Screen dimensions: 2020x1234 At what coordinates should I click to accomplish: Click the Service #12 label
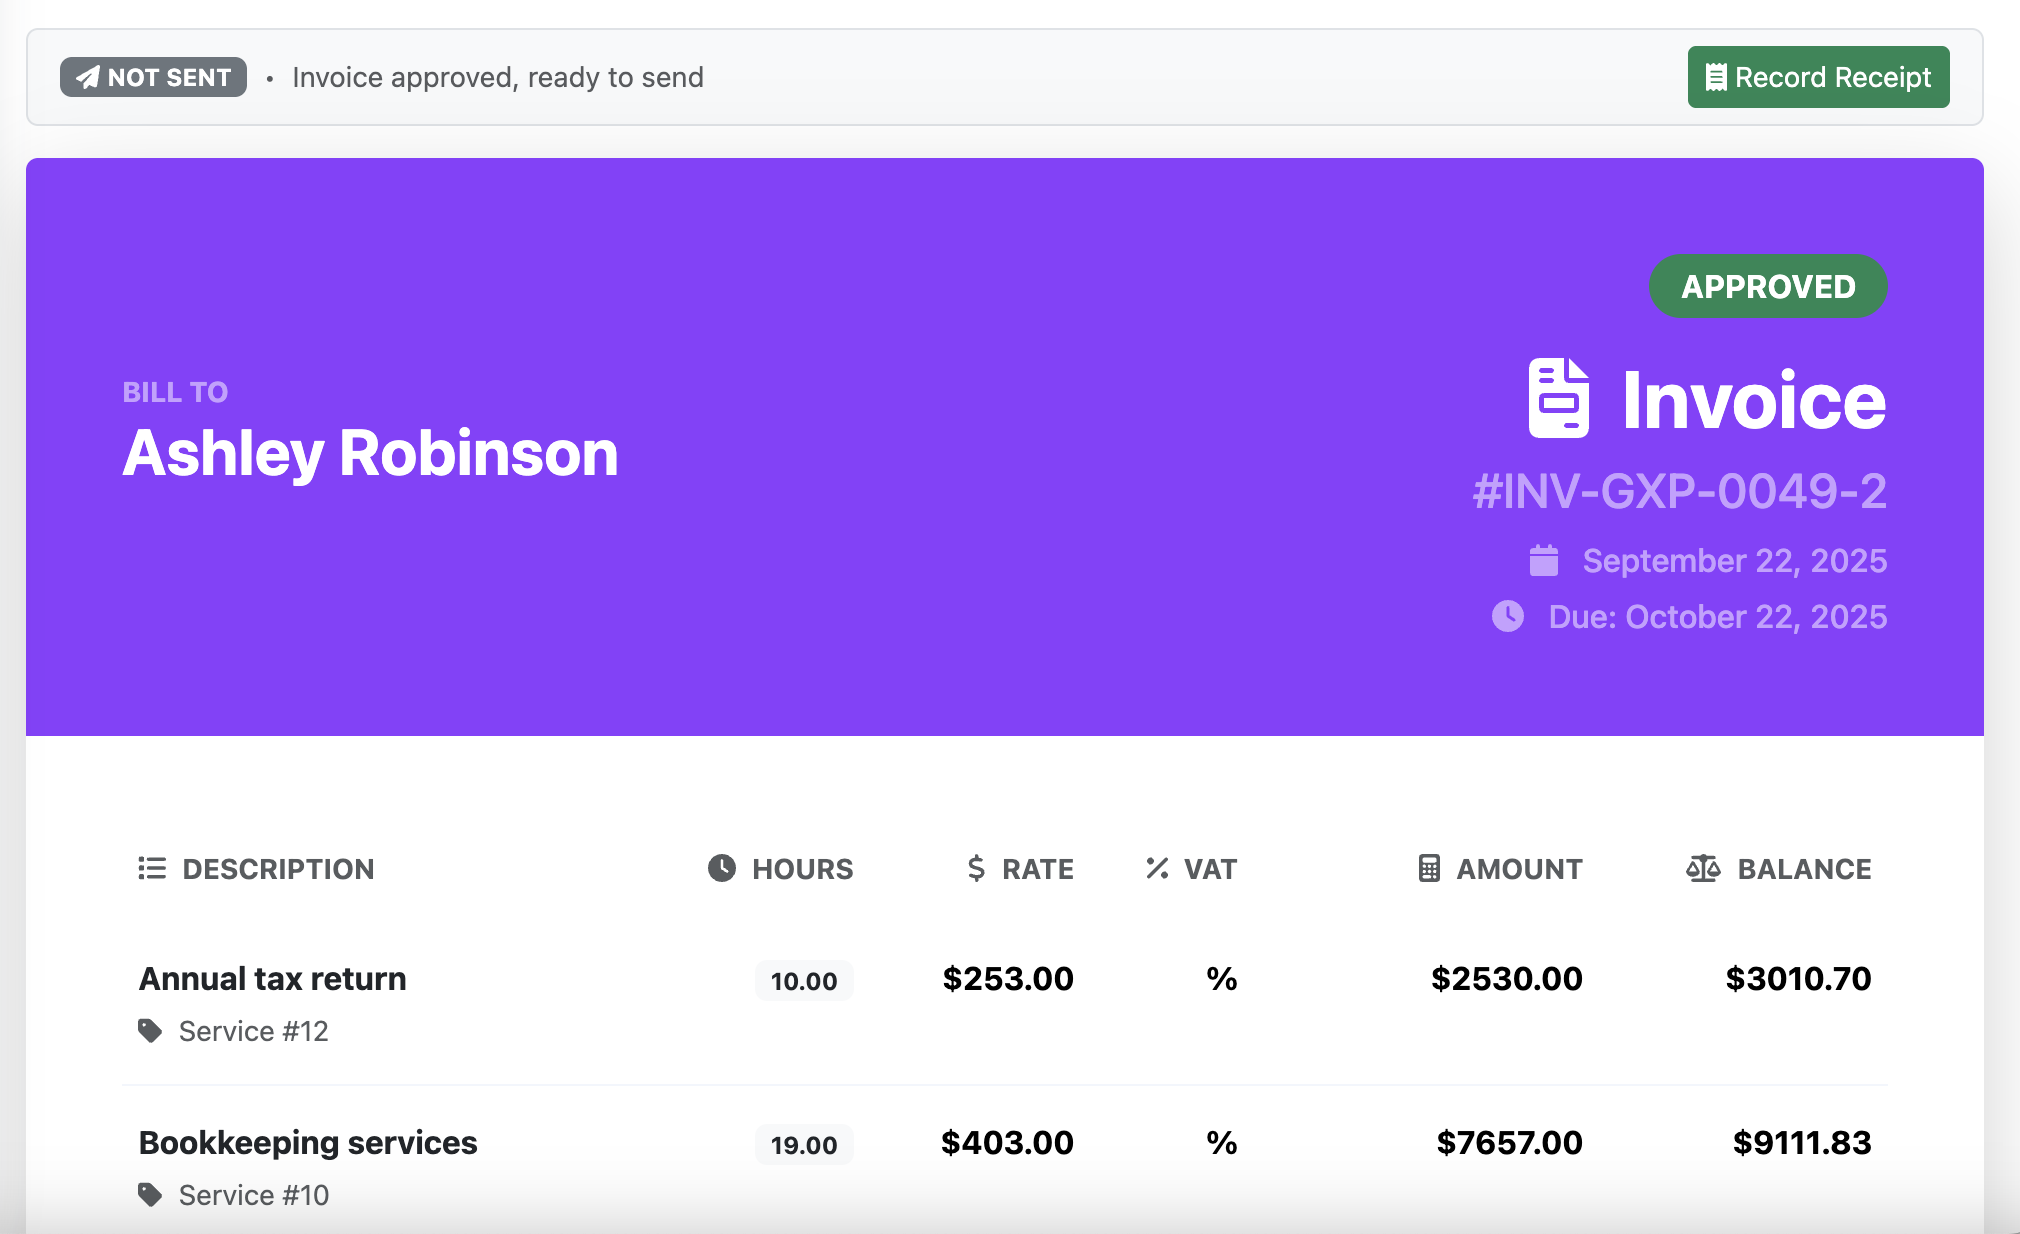click(x=254, y=1031)
